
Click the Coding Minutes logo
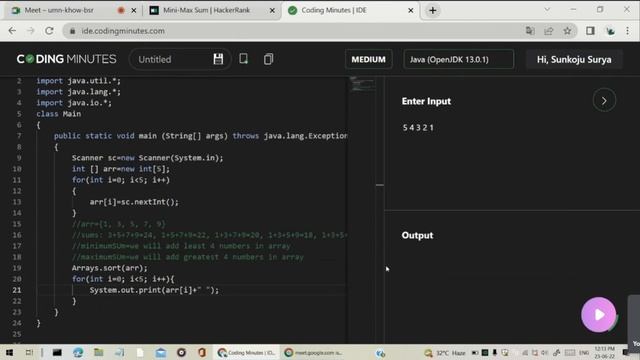[x=67, y=59]
